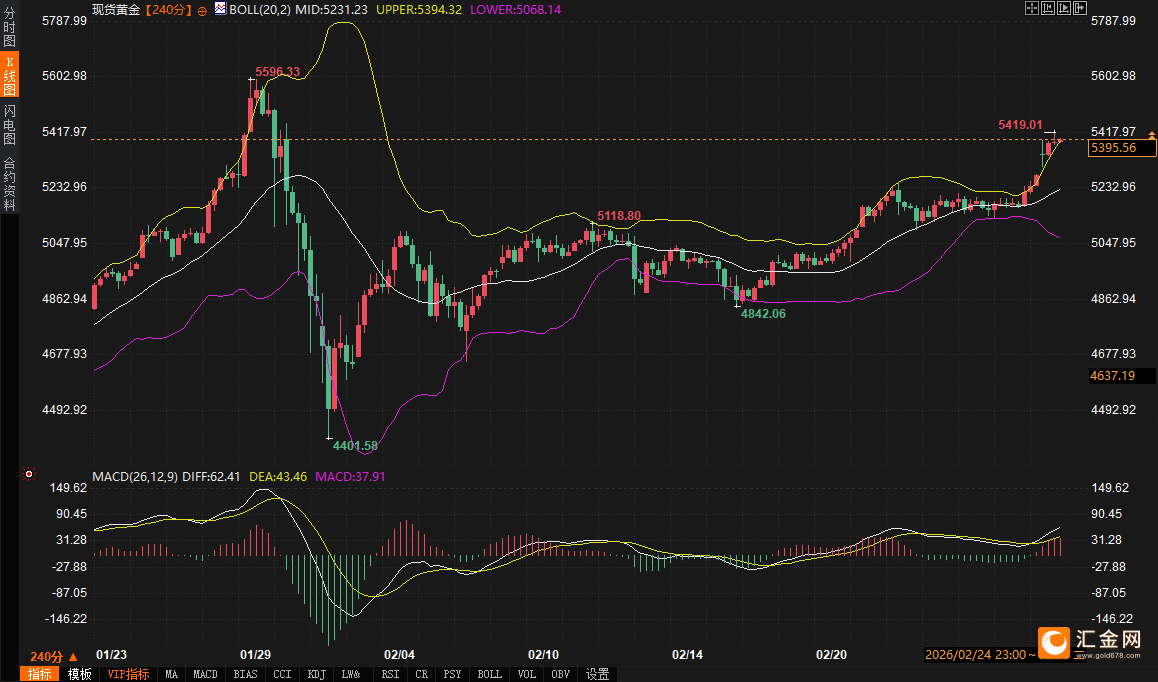Screen dimensions: 1158x682
Task: Select the MACD indicator in bottom bar
Action: pos(205,674)
